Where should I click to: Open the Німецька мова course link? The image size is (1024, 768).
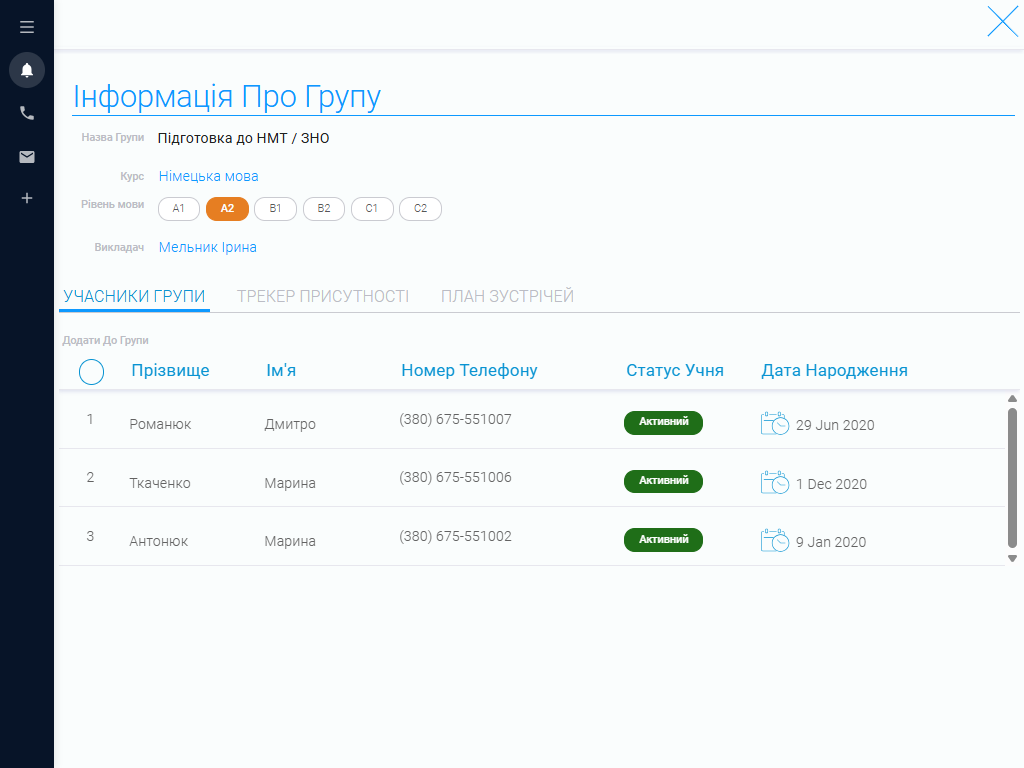coord(208,176)
